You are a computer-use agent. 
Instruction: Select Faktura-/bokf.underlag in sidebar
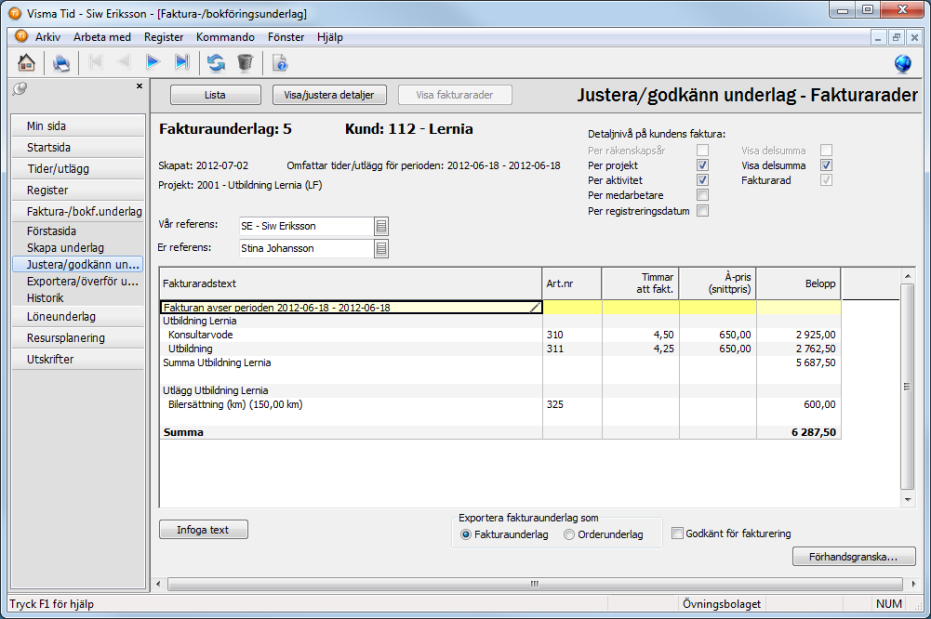(x=78, y=211)
